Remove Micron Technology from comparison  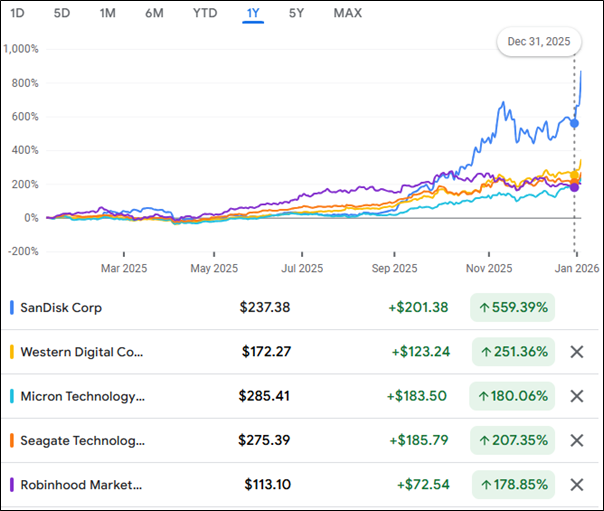(x=576, y=396)
